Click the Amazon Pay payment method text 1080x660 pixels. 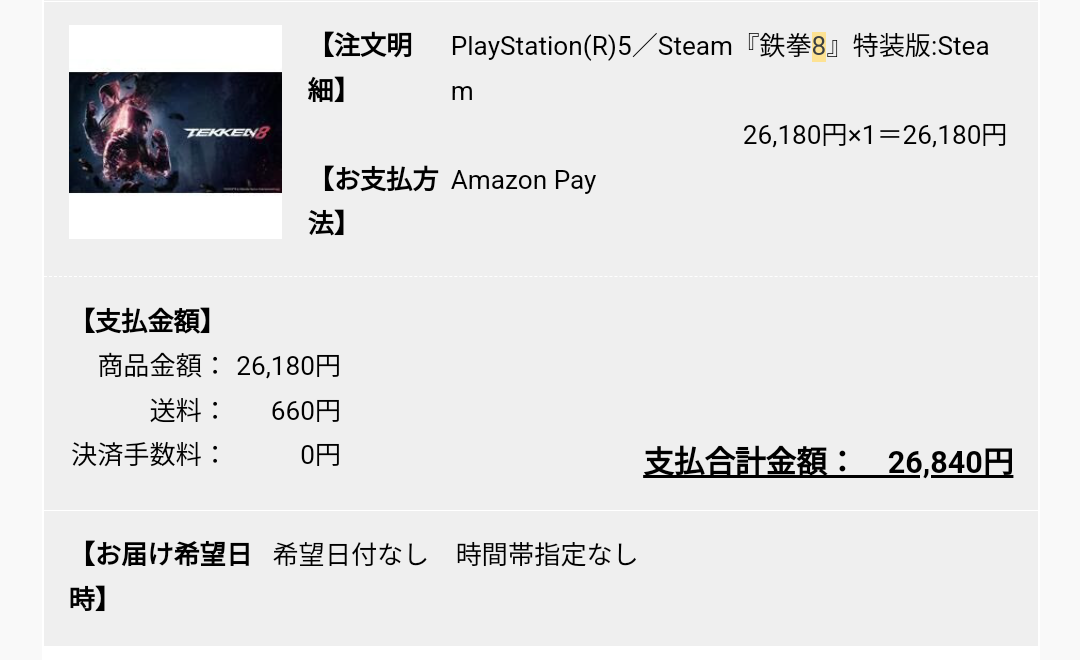click(x=523, y=180)
